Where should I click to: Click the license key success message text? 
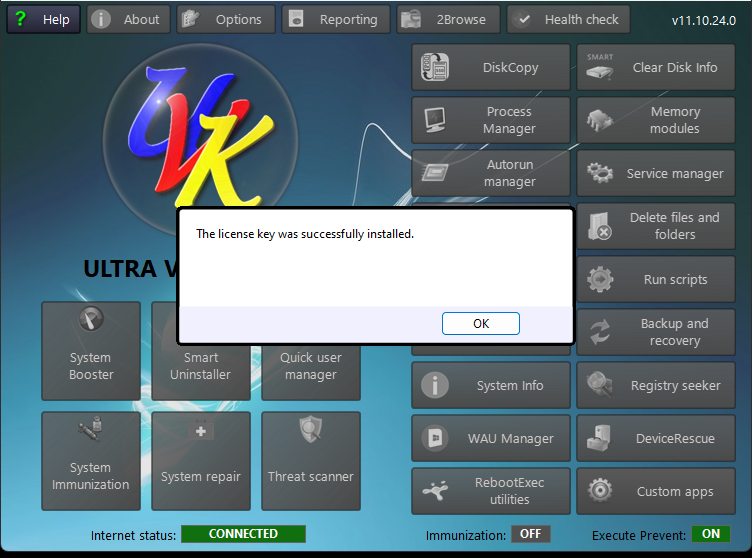click(x=305, y=234)
